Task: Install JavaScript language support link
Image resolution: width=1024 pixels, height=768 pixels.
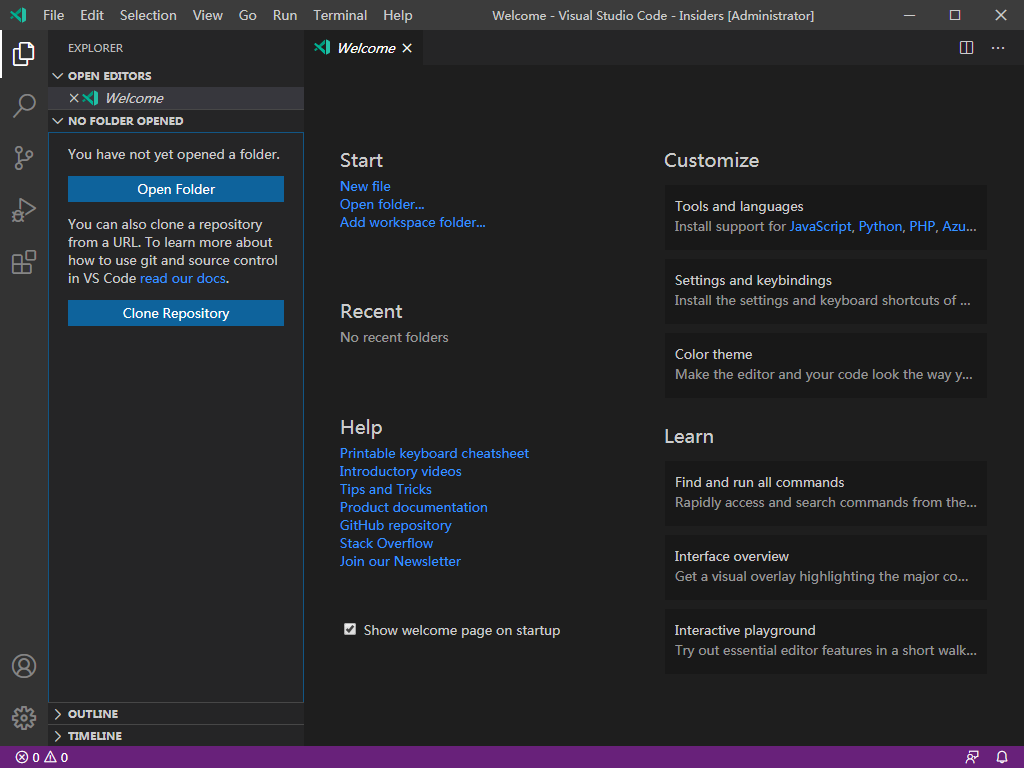Action: click(820, 227)
